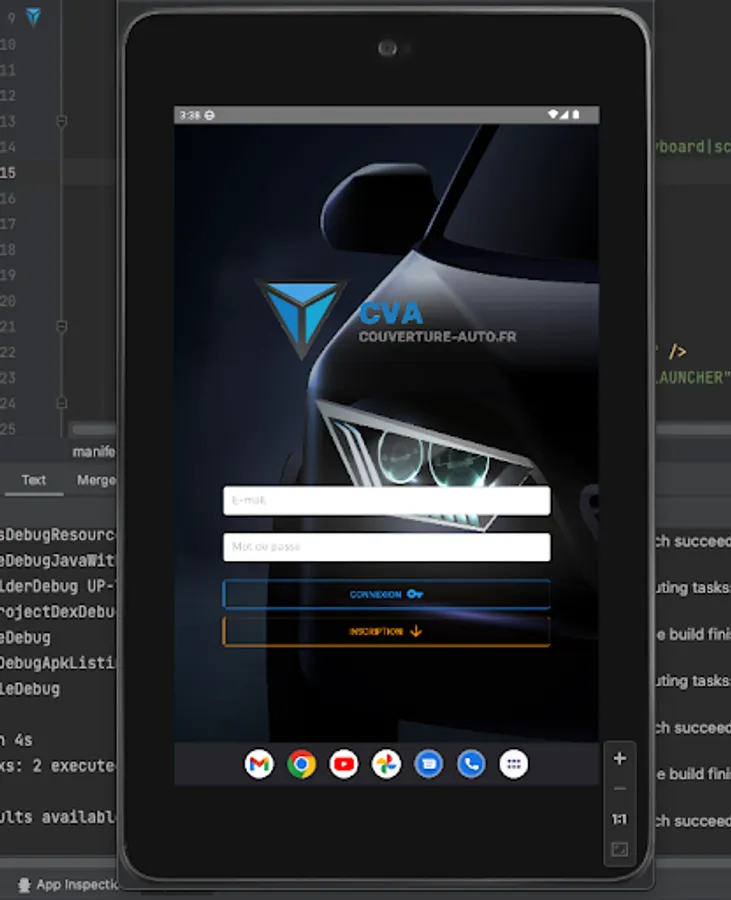Switch to the Merged Manifest tab
Screen dimensions: 731x900
(x=96, y=480)
